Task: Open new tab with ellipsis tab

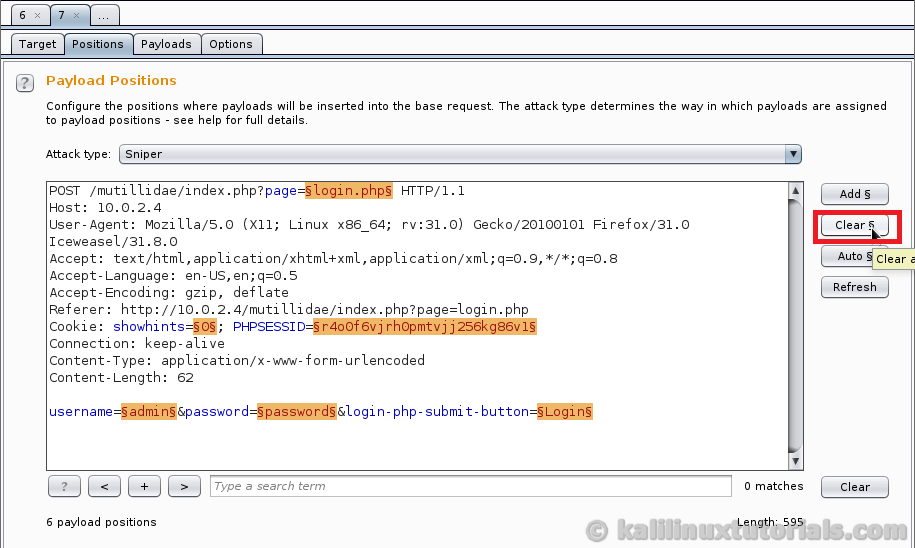Action: [104, 16]
